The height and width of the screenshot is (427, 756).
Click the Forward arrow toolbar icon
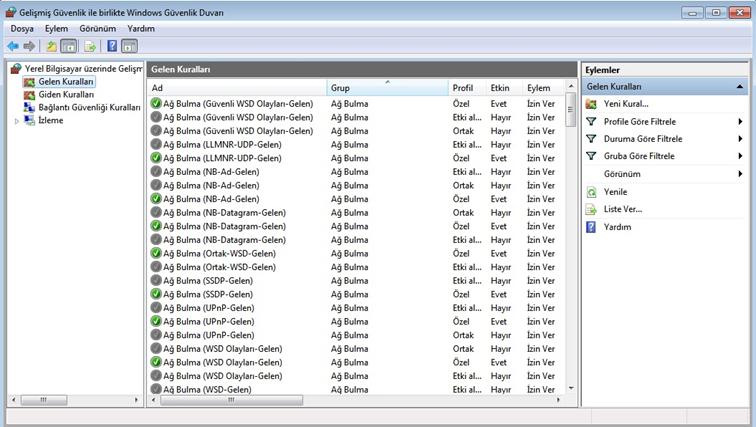coord(29,46)
